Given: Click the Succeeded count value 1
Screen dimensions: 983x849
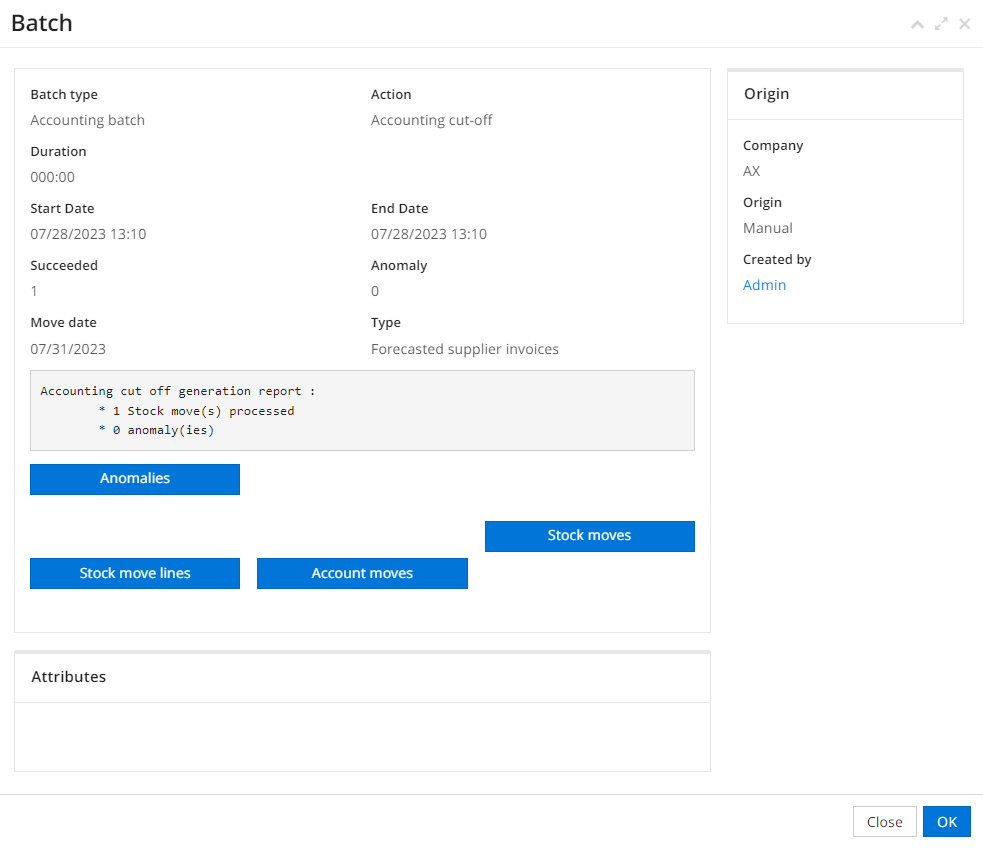Looking at the screenshot, I should (34, 291).
